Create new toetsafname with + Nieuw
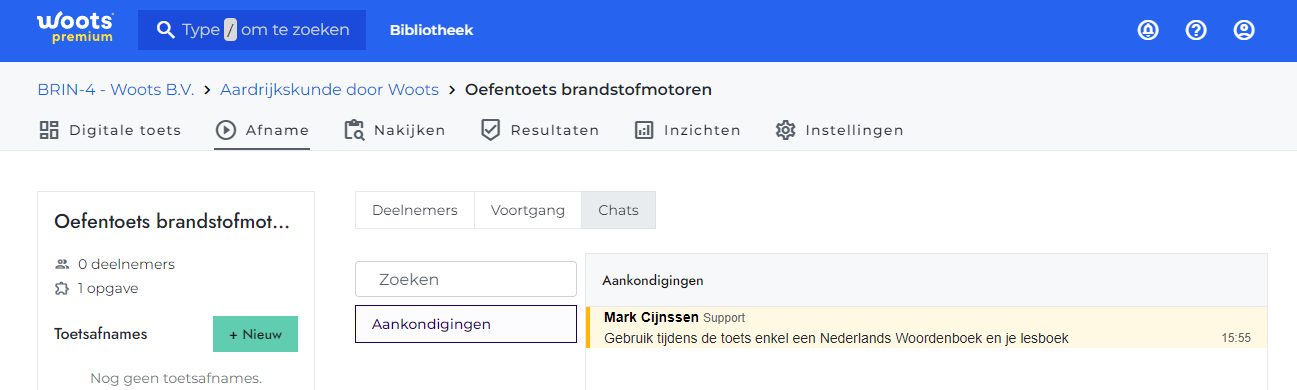Viewport: 1297px width, 390px height. [255, 334]
